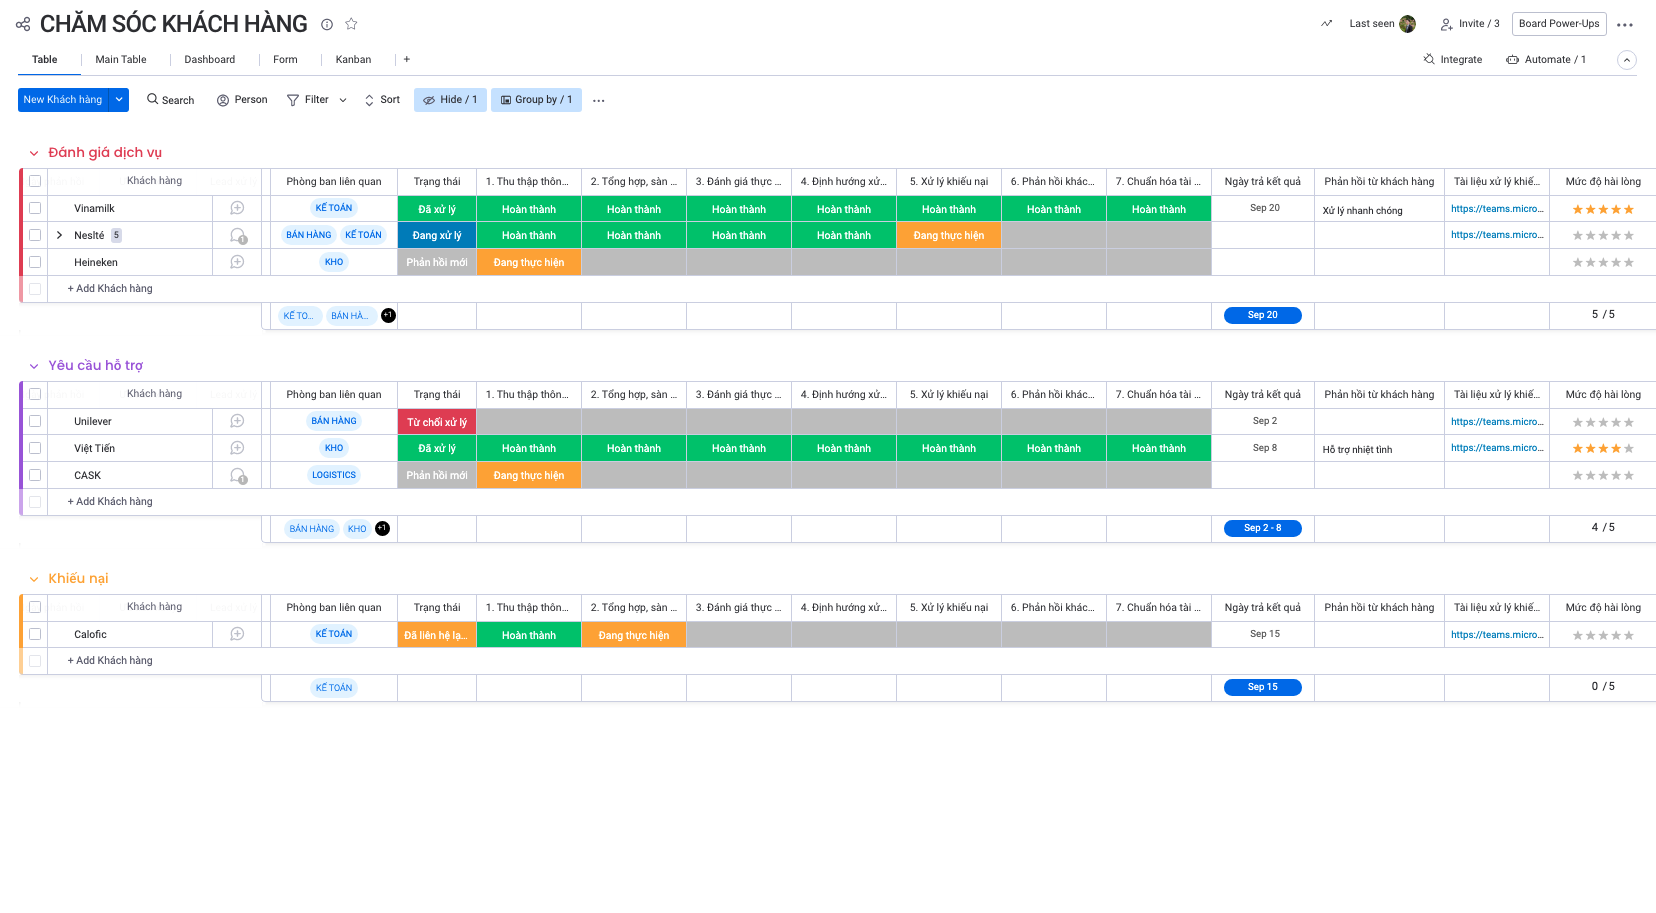Set star rating for the Heineken row

pos(1603,263)
